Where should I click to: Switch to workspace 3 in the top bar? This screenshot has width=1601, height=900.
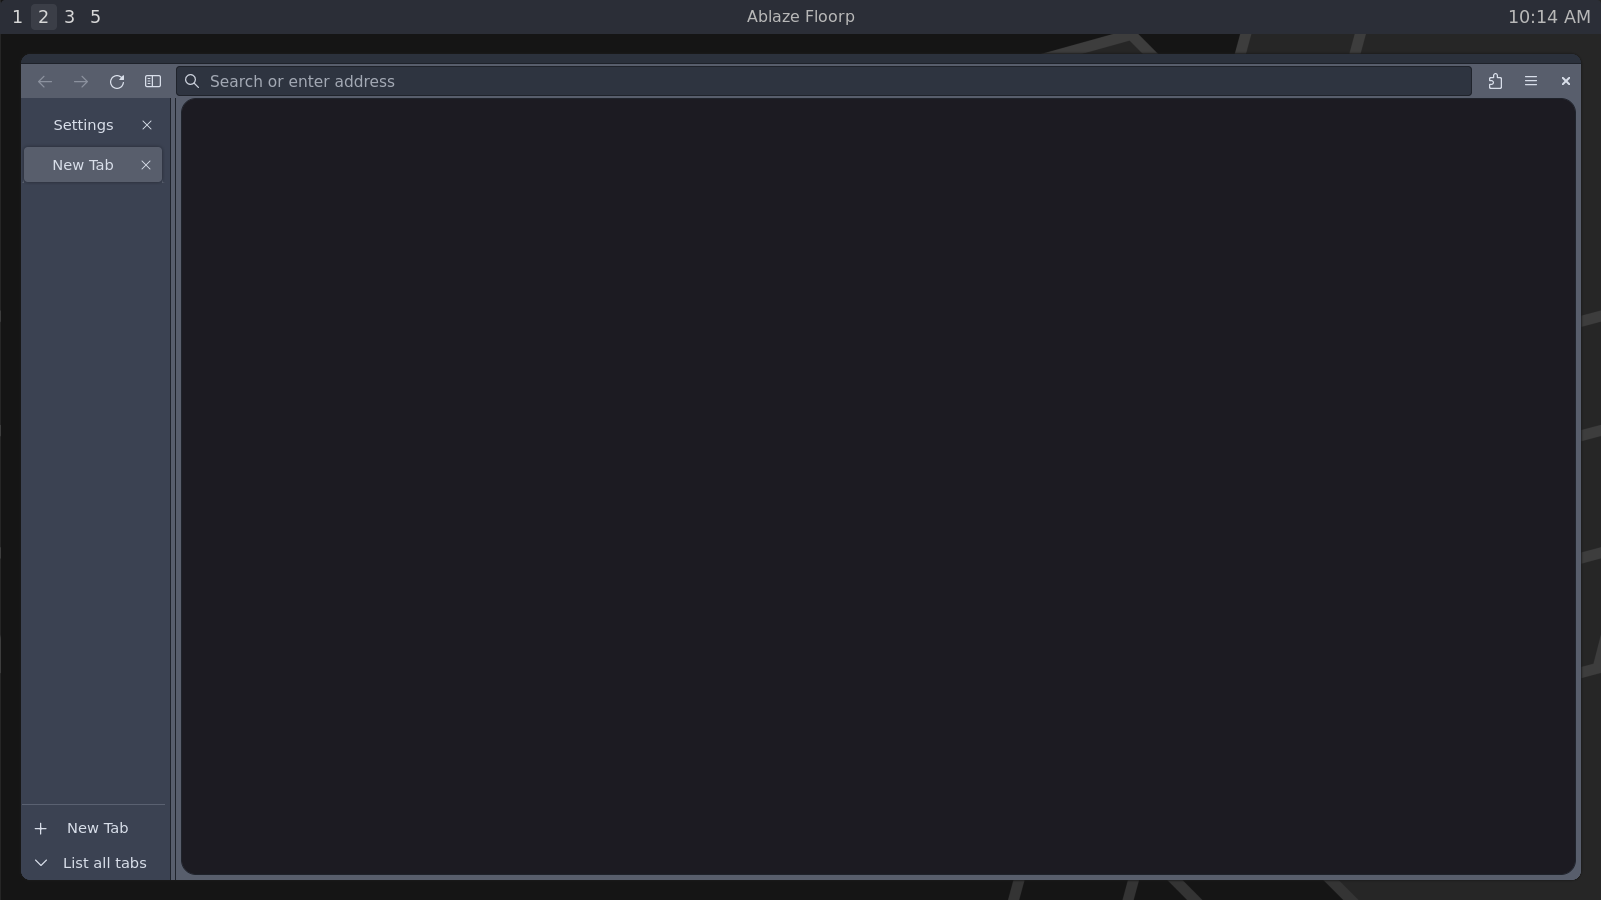click(x=69, y=16)
